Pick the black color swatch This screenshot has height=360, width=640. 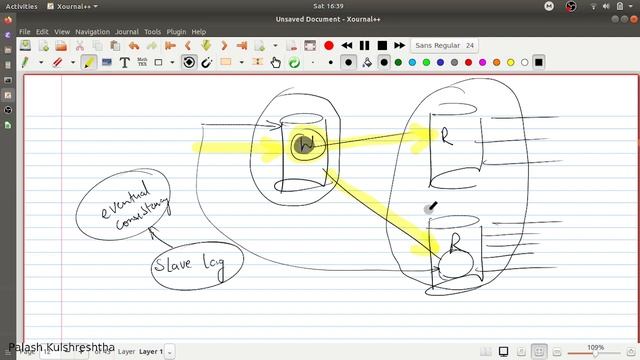(x=384, y=62)
